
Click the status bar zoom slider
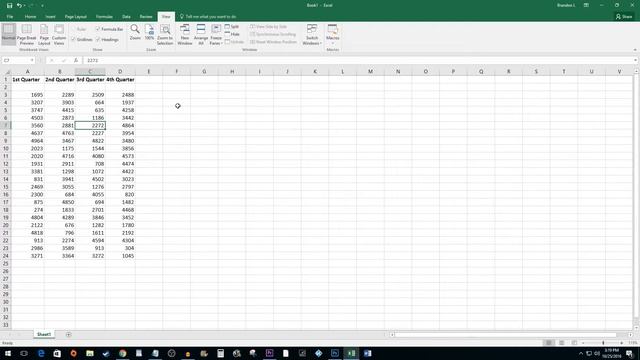tap(603, 343)
